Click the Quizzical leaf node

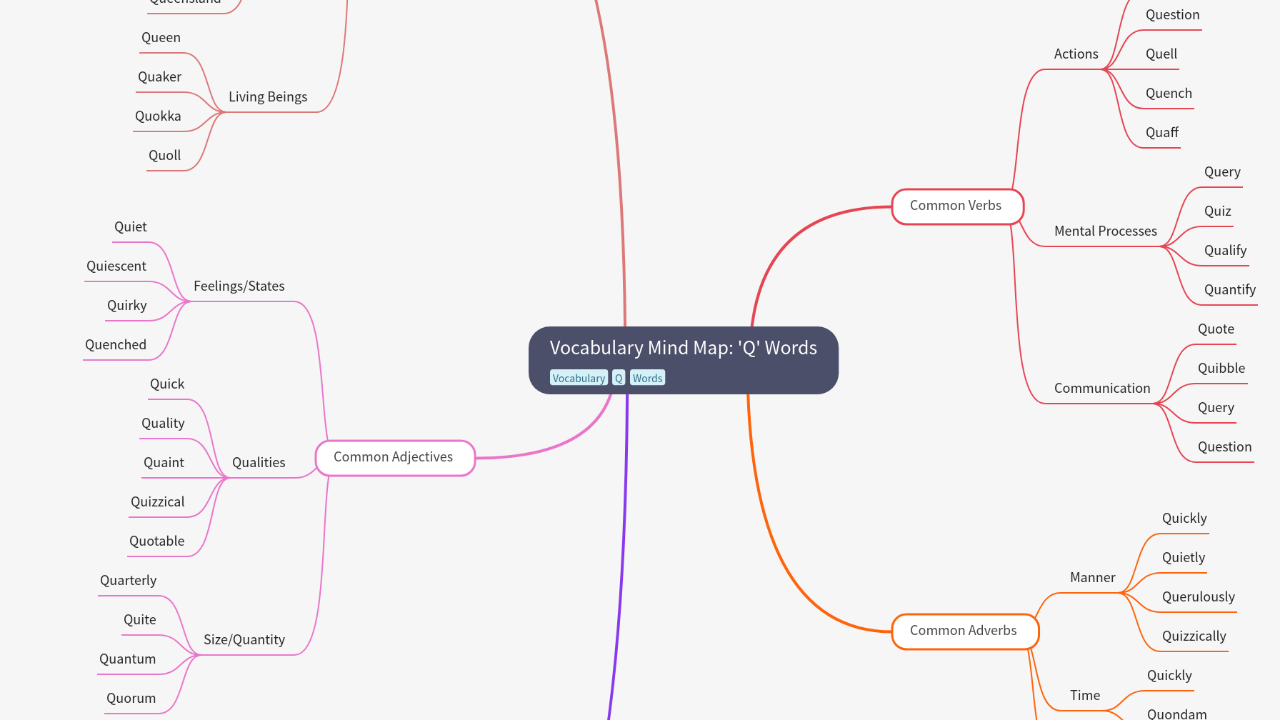pyautogui.click(x=157, y=502)
